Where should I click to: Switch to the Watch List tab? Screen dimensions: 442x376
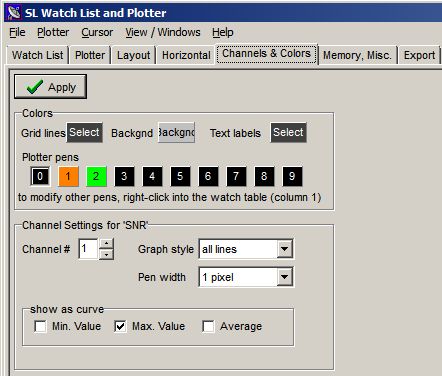click(37, 55)
